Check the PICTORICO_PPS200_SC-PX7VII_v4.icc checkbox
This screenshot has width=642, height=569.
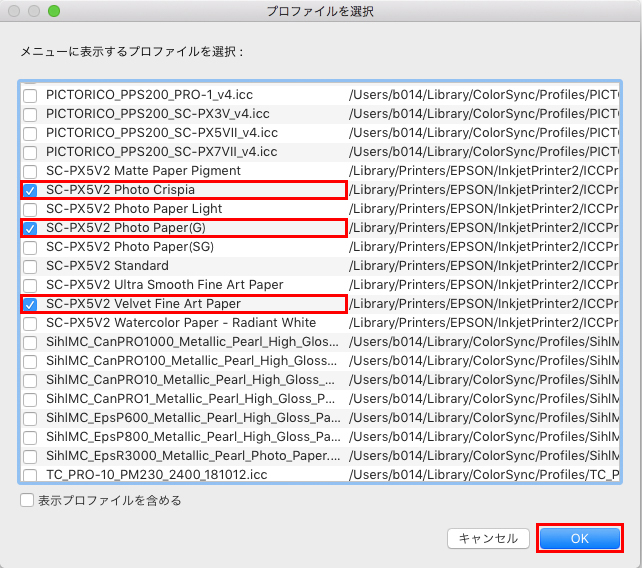click(30, 153)
